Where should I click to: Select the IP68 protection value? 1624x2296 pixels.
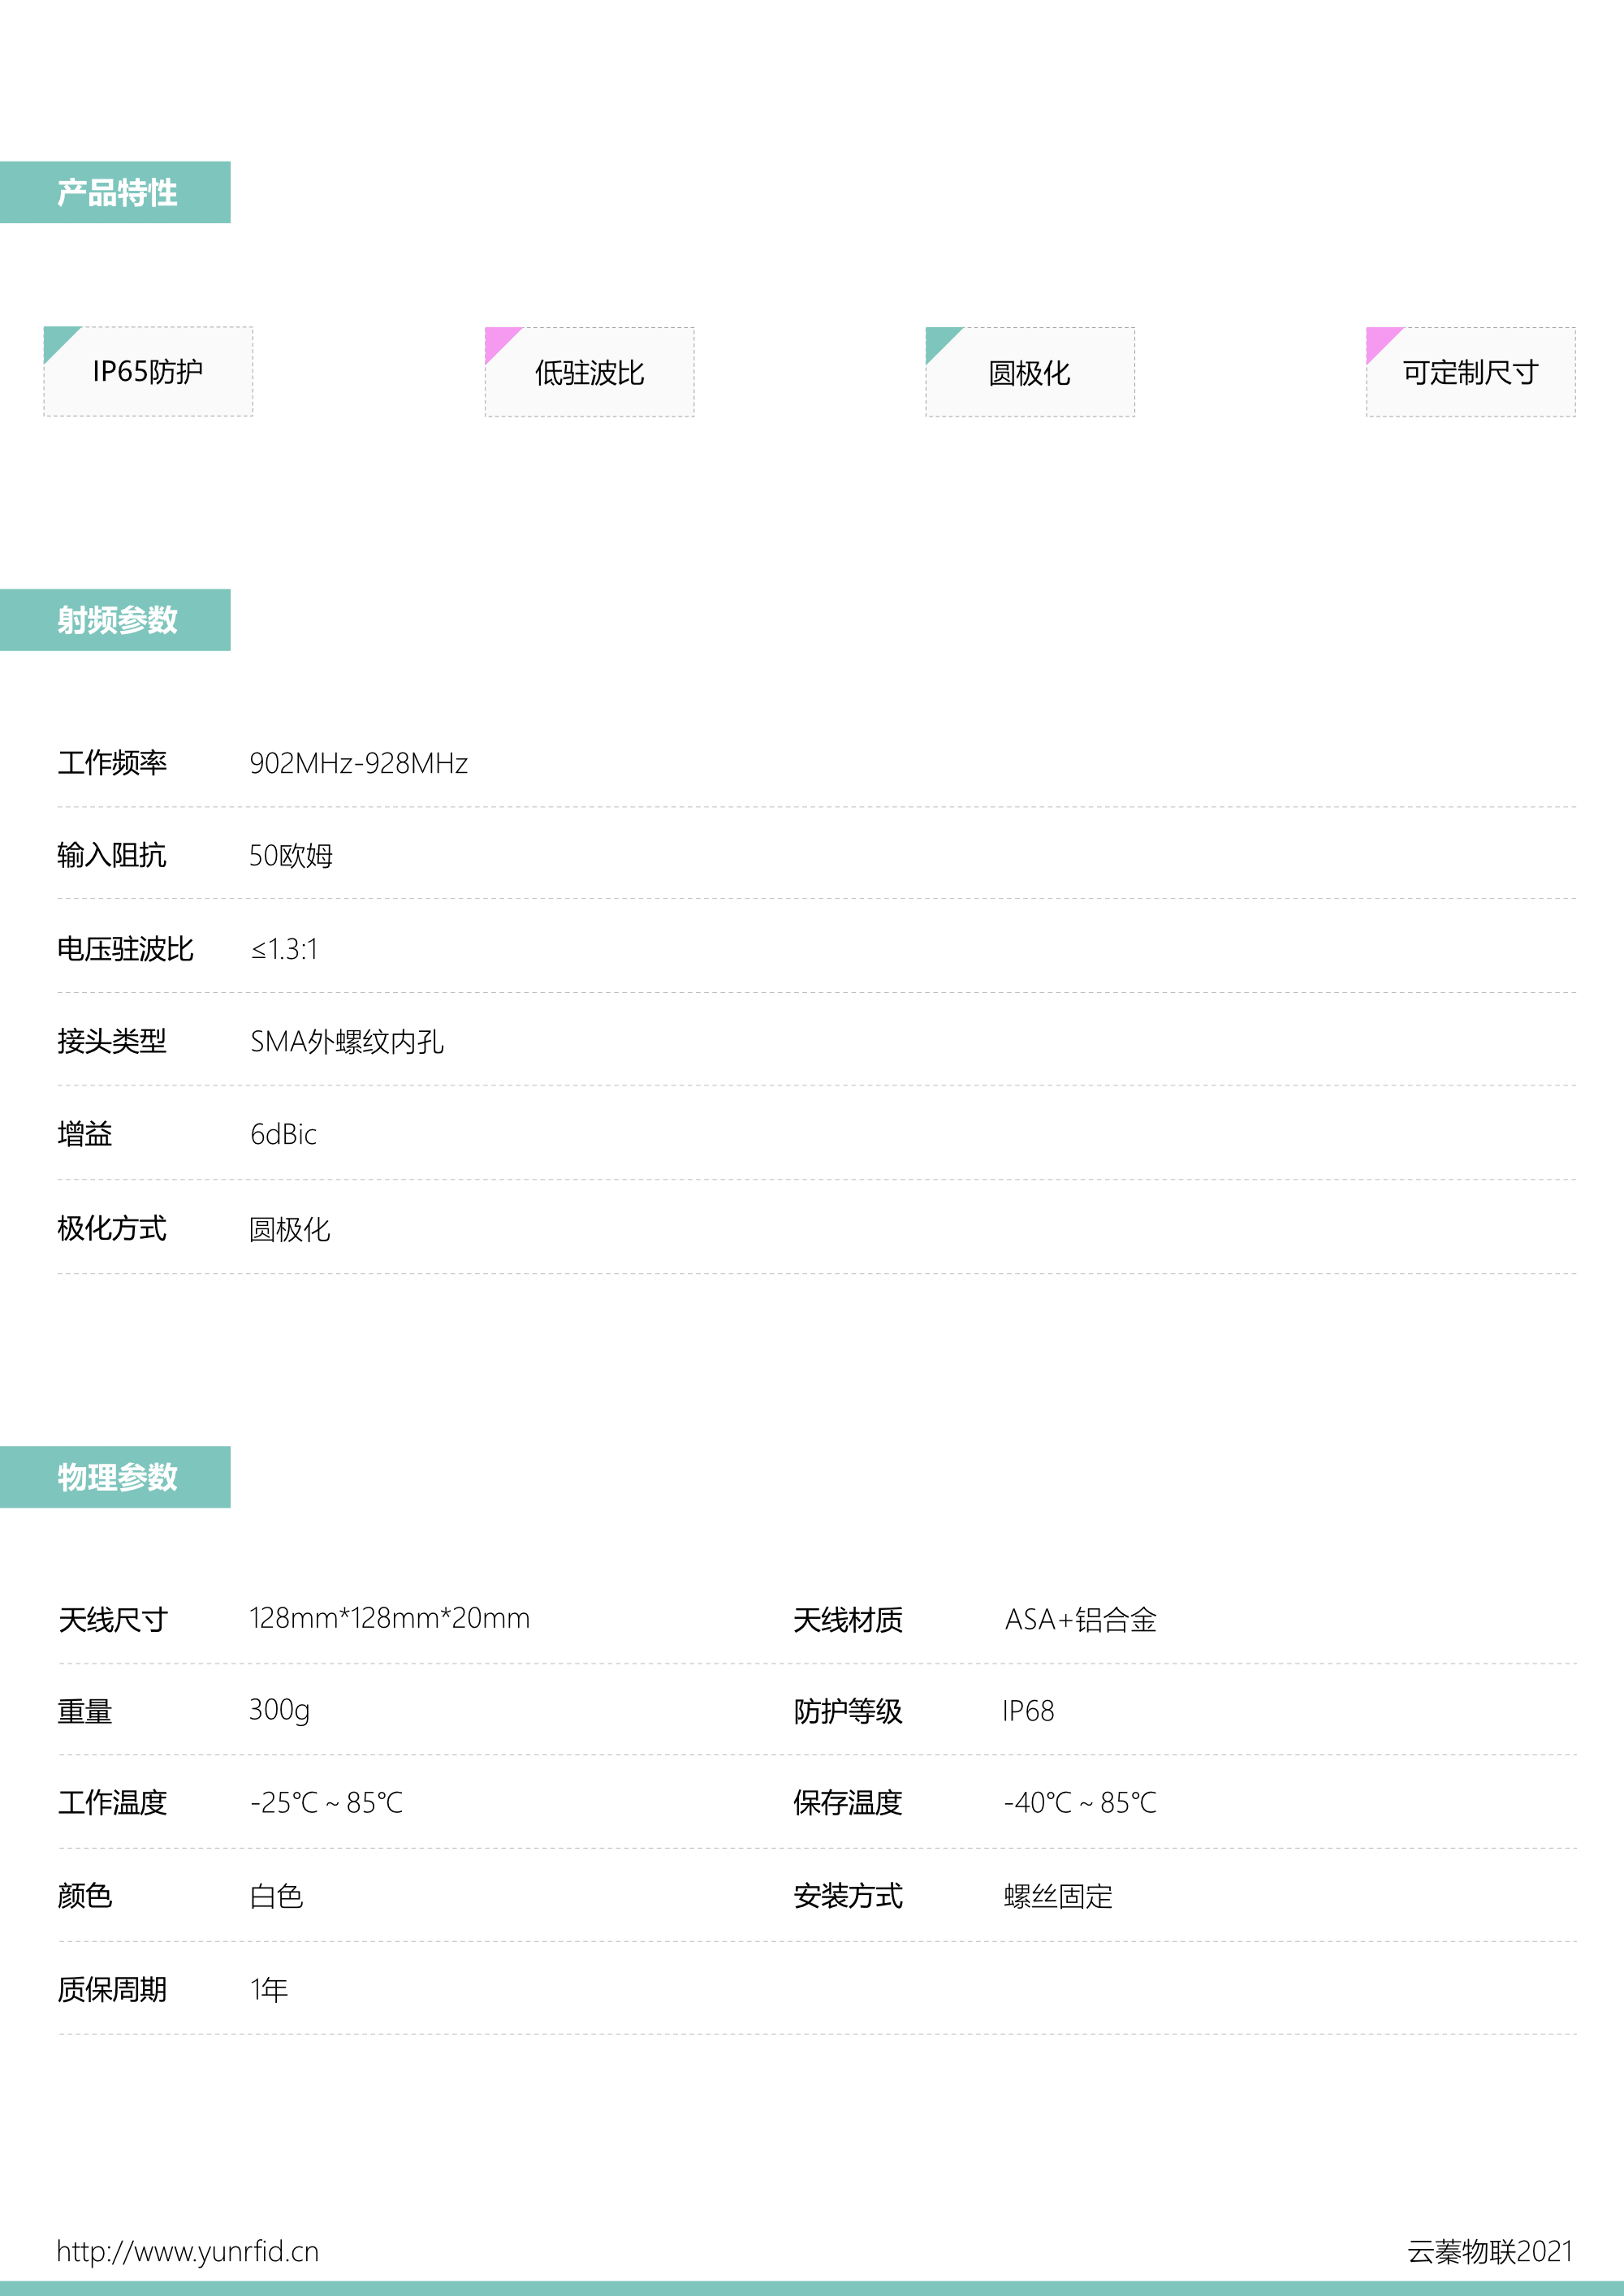click(x=1029, y=1711)
